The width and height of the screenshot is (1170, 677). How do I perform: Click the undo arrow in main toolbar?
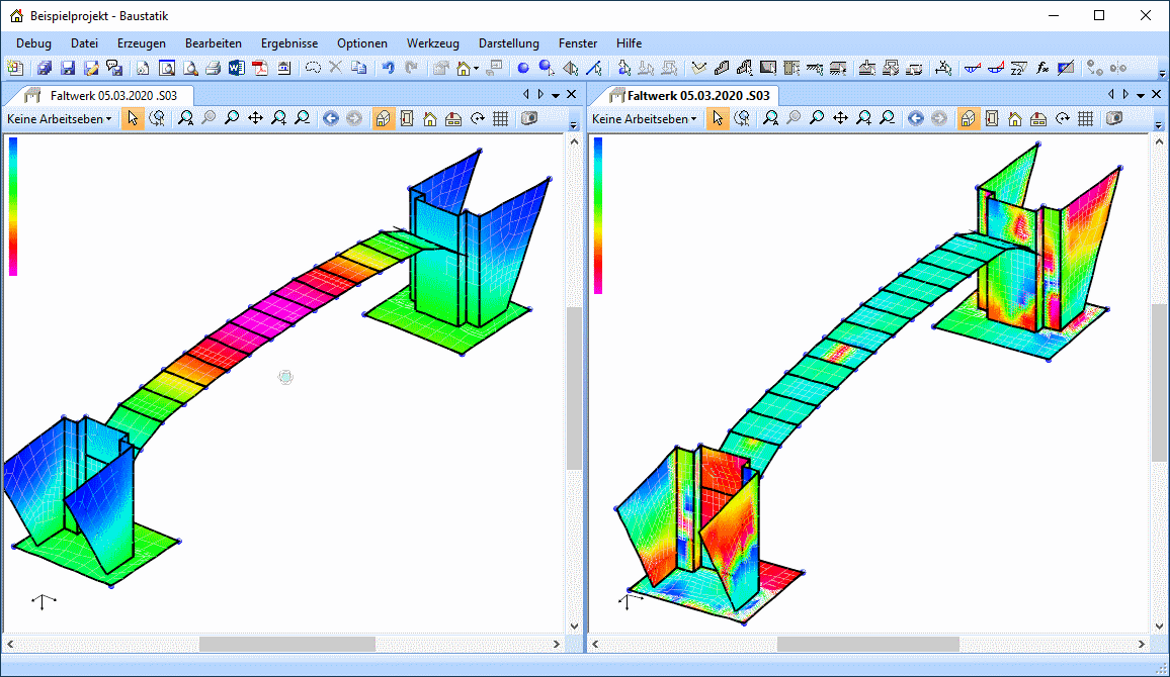(x=388, y=68)
